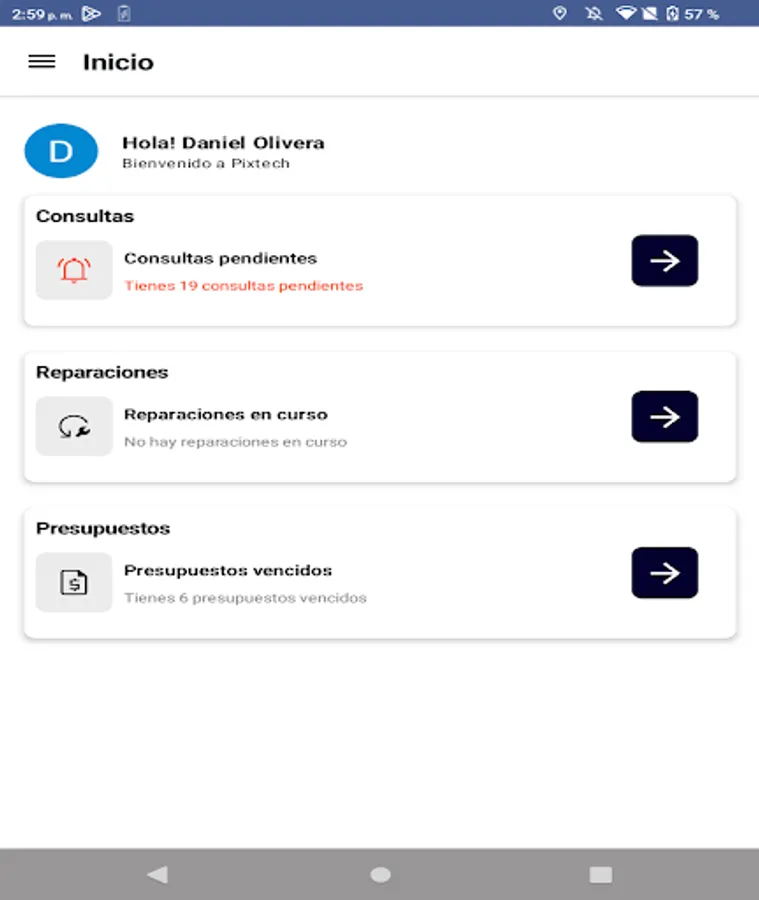Image resolution: width=759 pixels, height=900 pixels.
Task: Tap the Inicio title in the top bar
Action: (x=117, y=61)
